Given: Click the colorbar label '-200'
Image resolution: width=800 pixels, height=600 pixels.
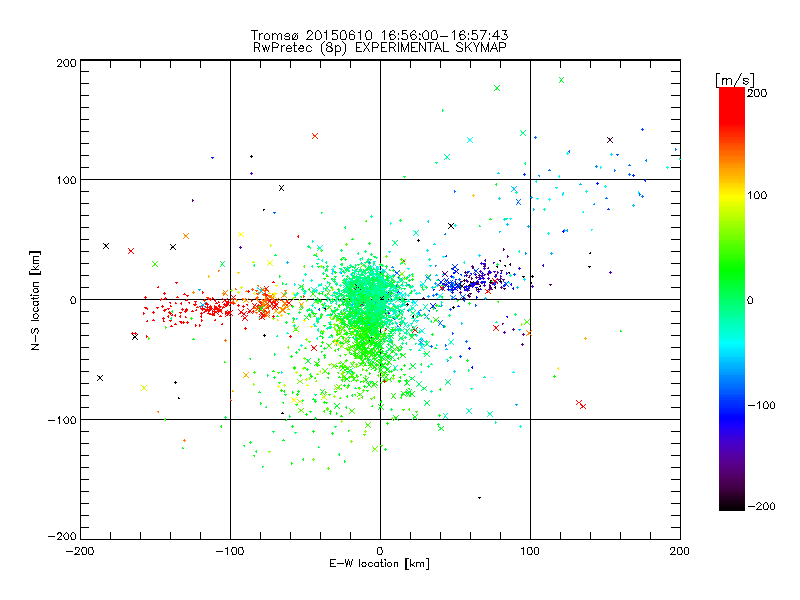Looking at the screenshot, I should pos(761,506).
